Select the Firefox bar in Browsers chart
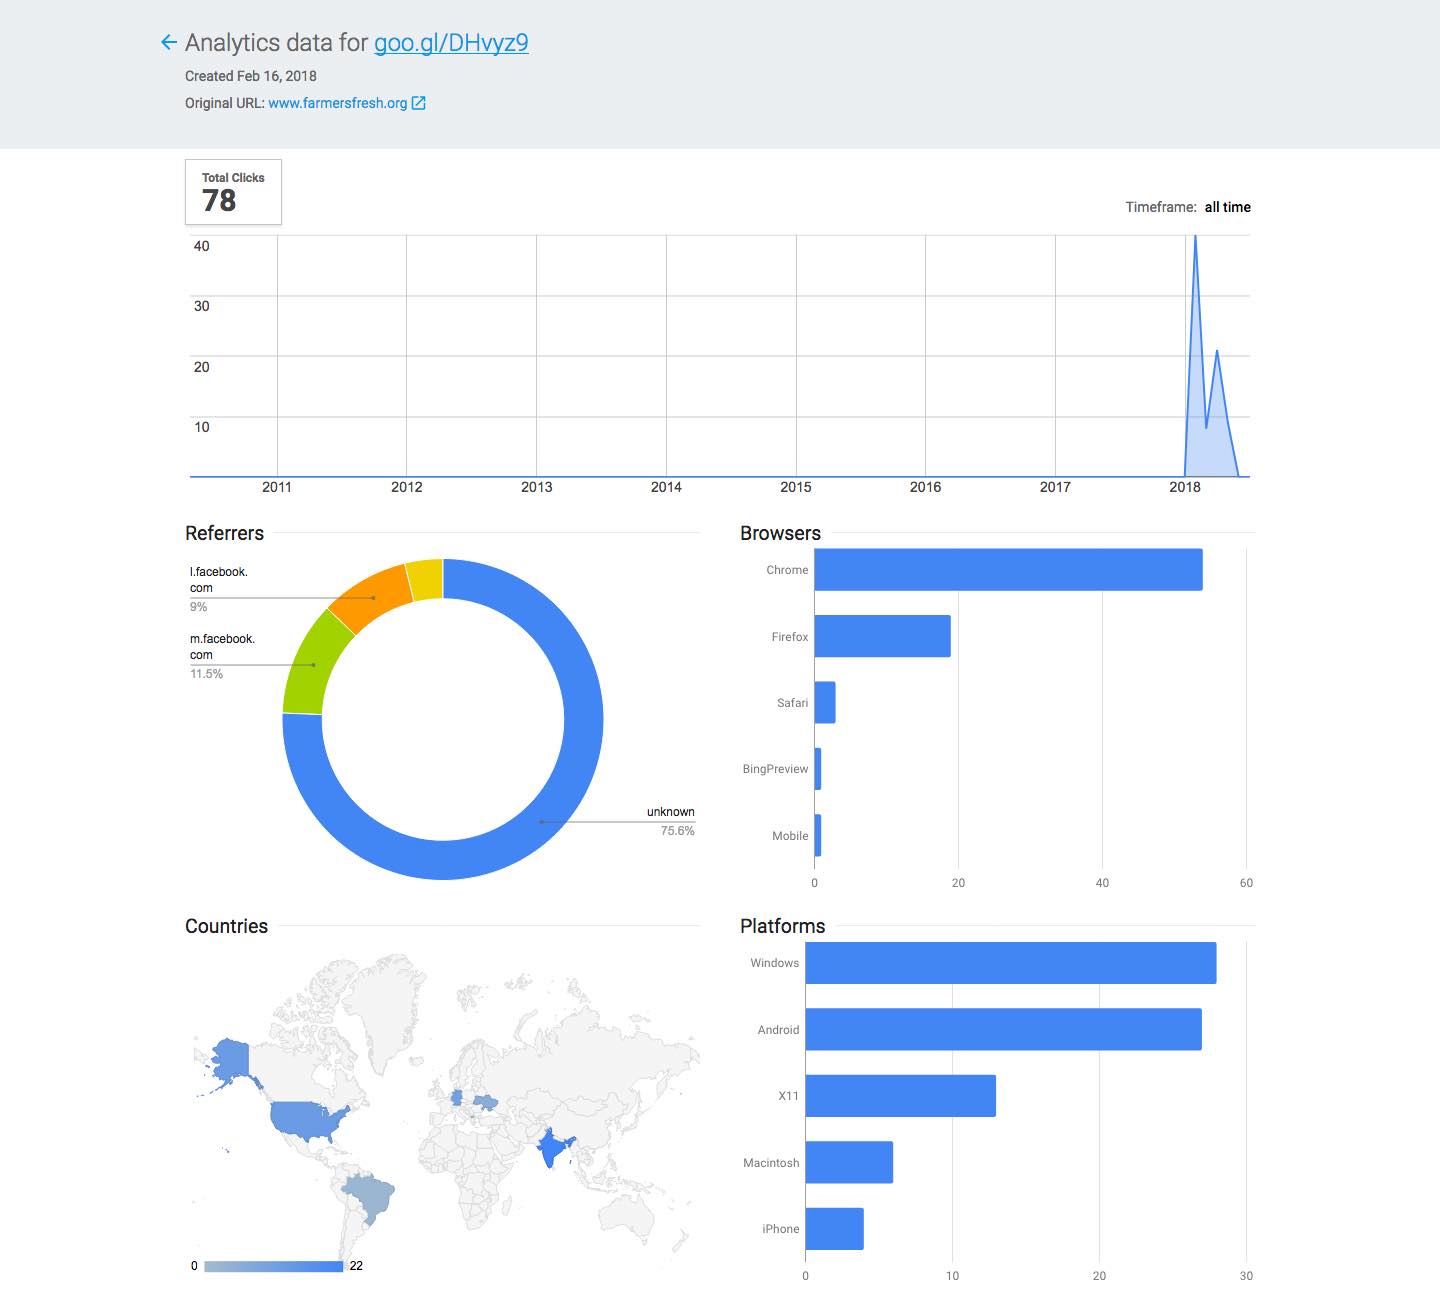 [880, 636]
